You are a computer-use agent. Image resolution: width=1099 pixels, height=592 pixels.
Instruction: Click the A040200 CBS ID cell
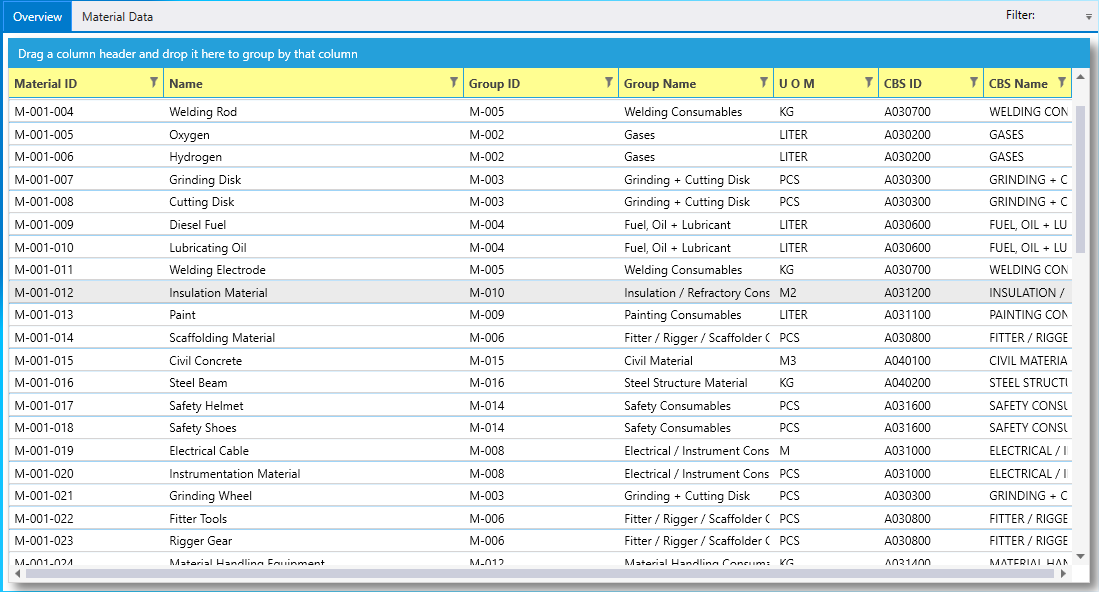pos(931,383)
